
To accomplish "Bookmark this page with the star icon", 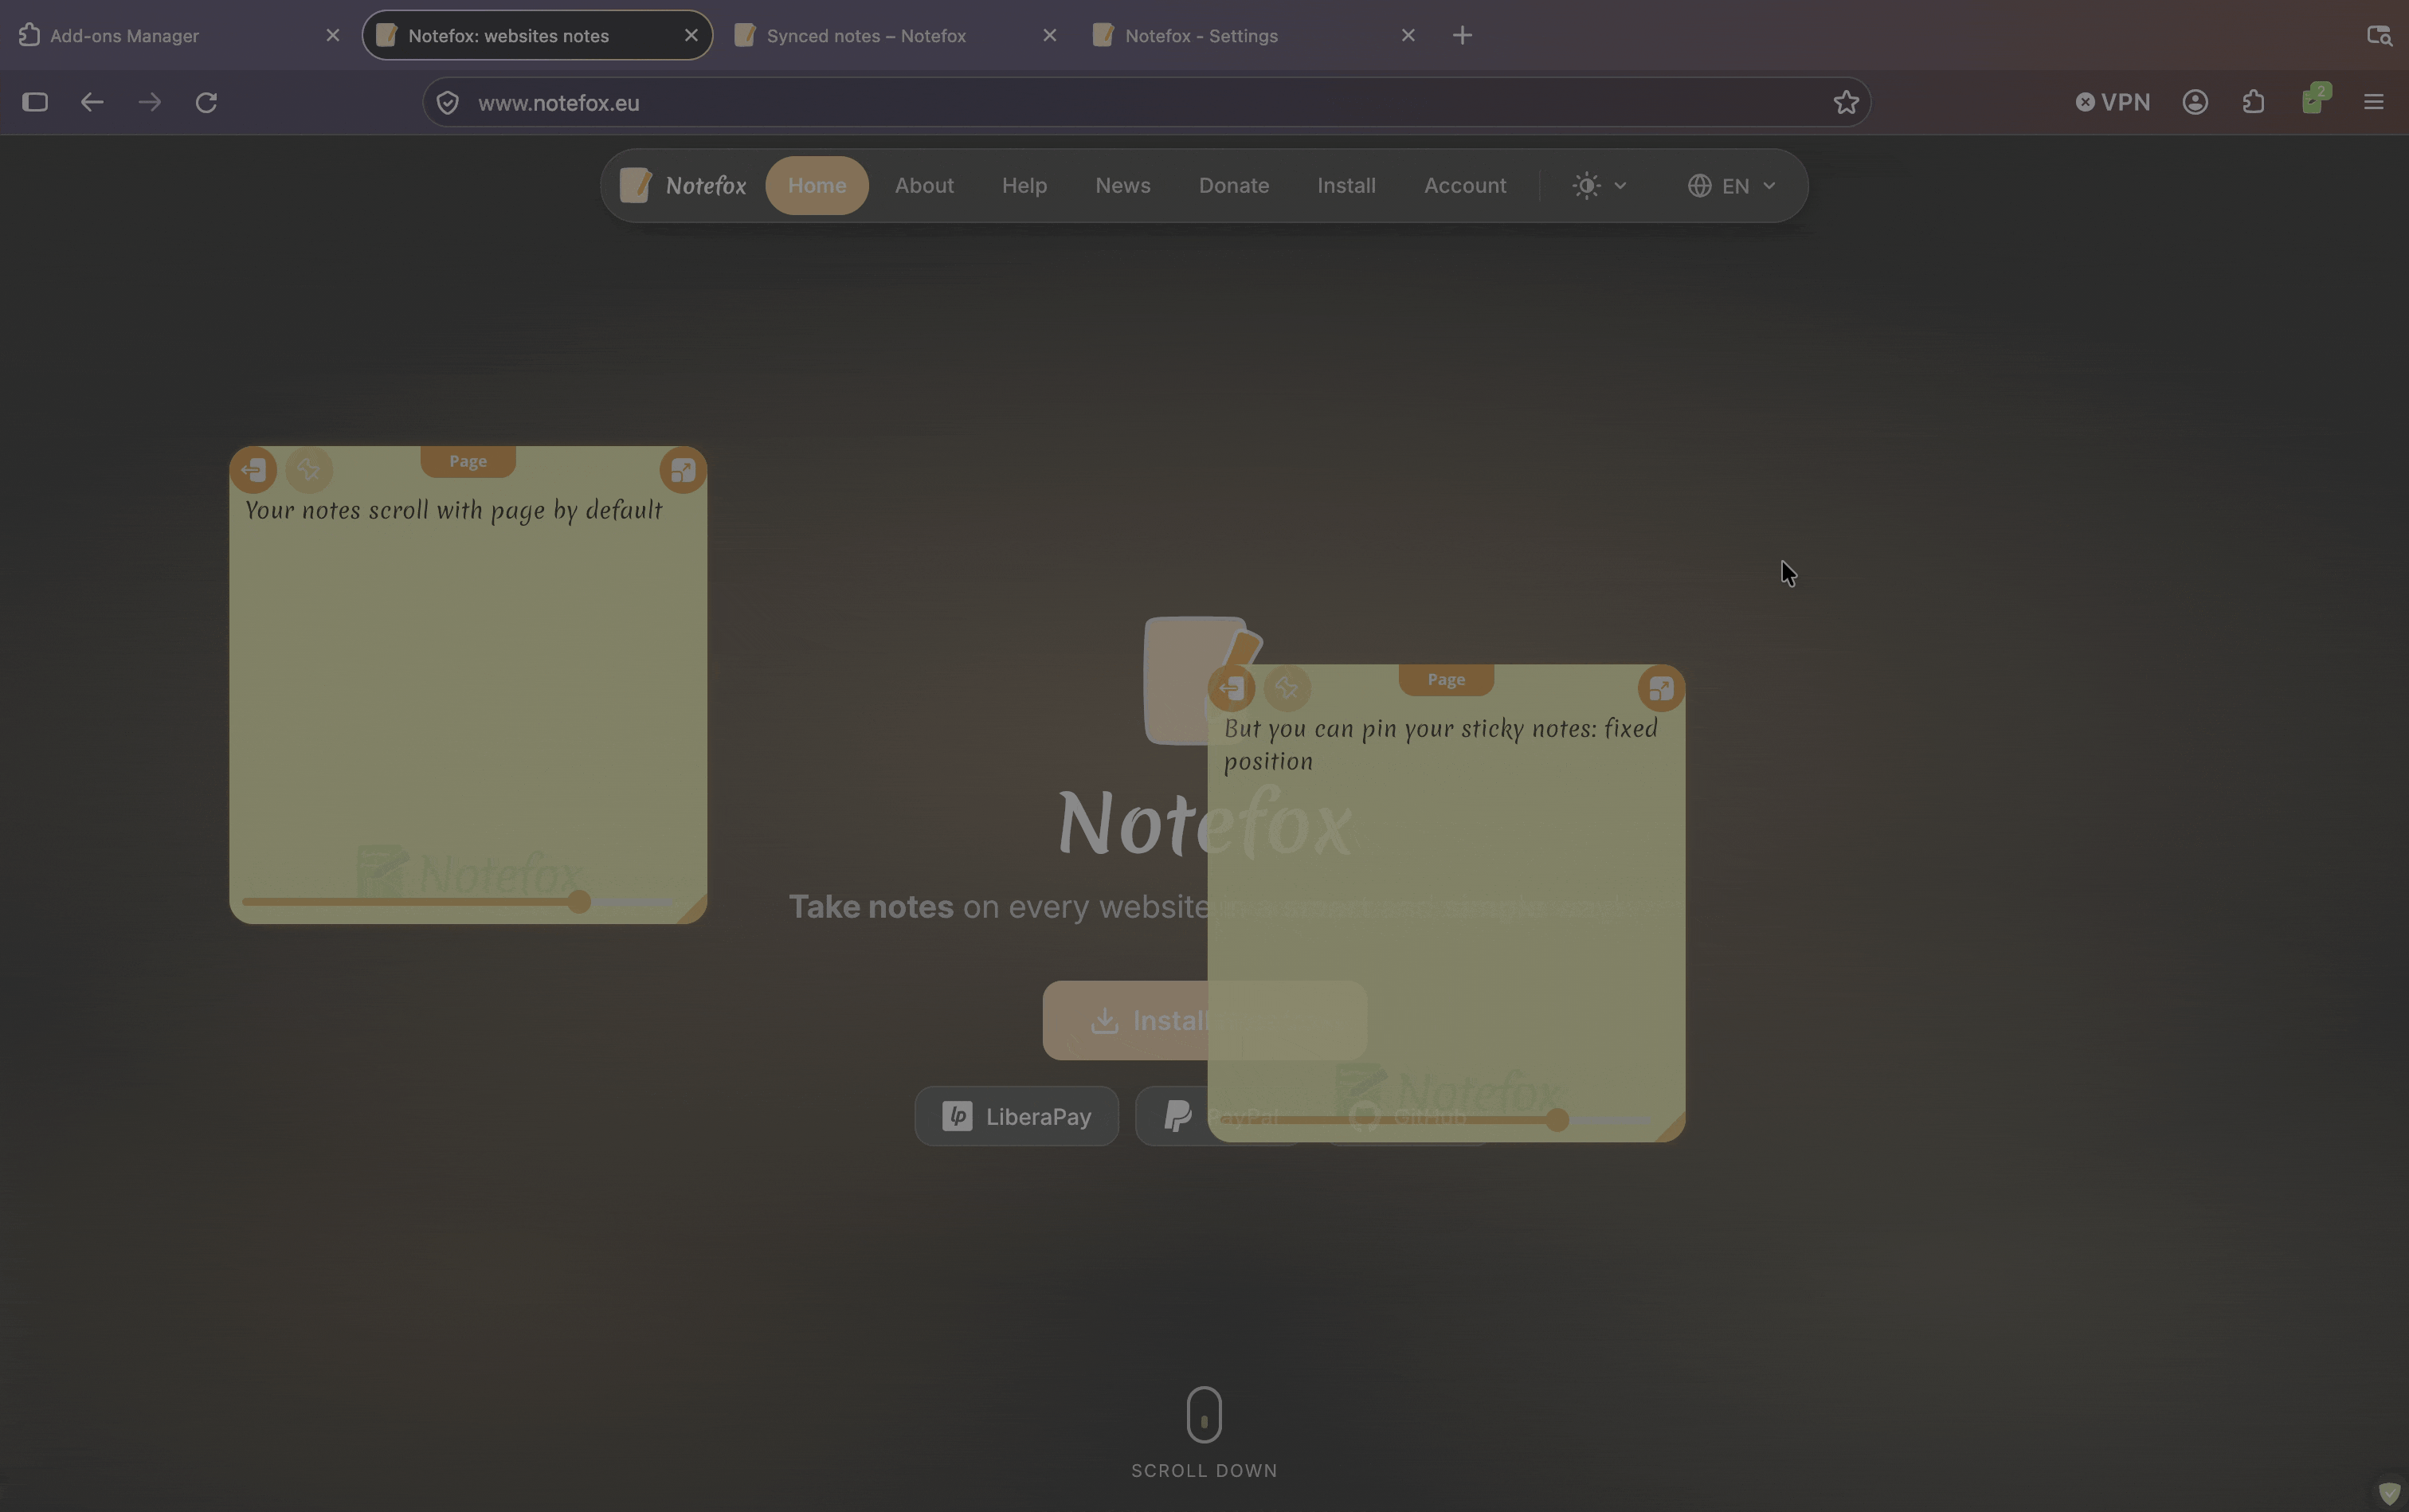I will (1846, 102).
